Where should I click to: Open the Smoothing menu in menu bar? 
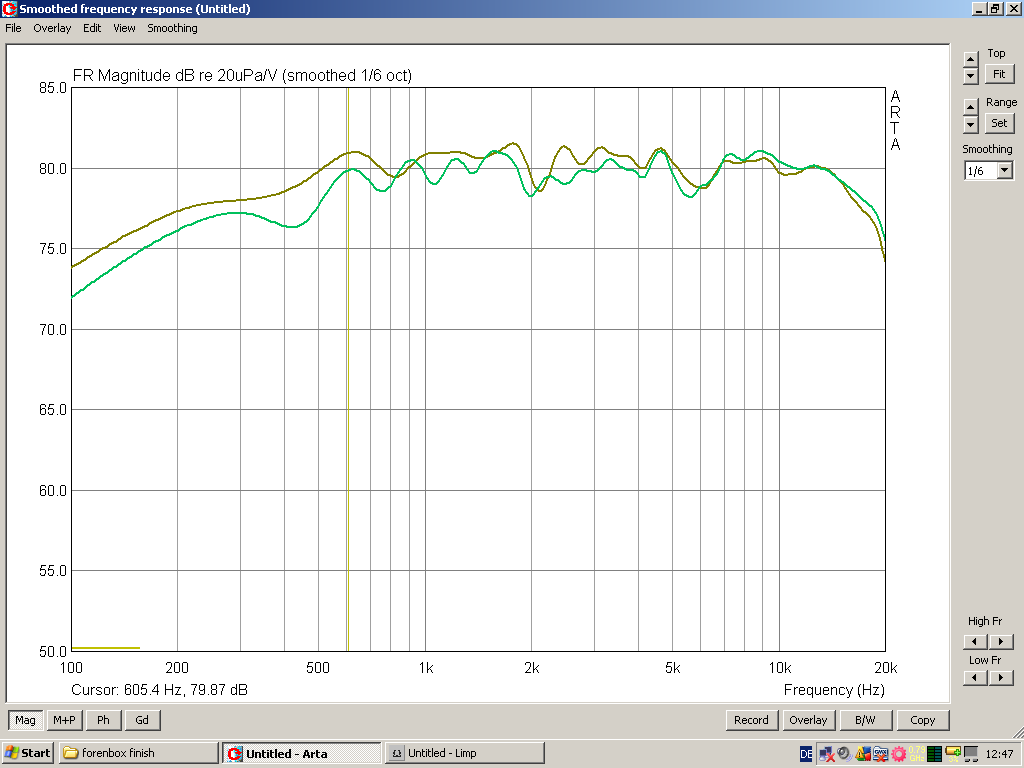(172, 28)
